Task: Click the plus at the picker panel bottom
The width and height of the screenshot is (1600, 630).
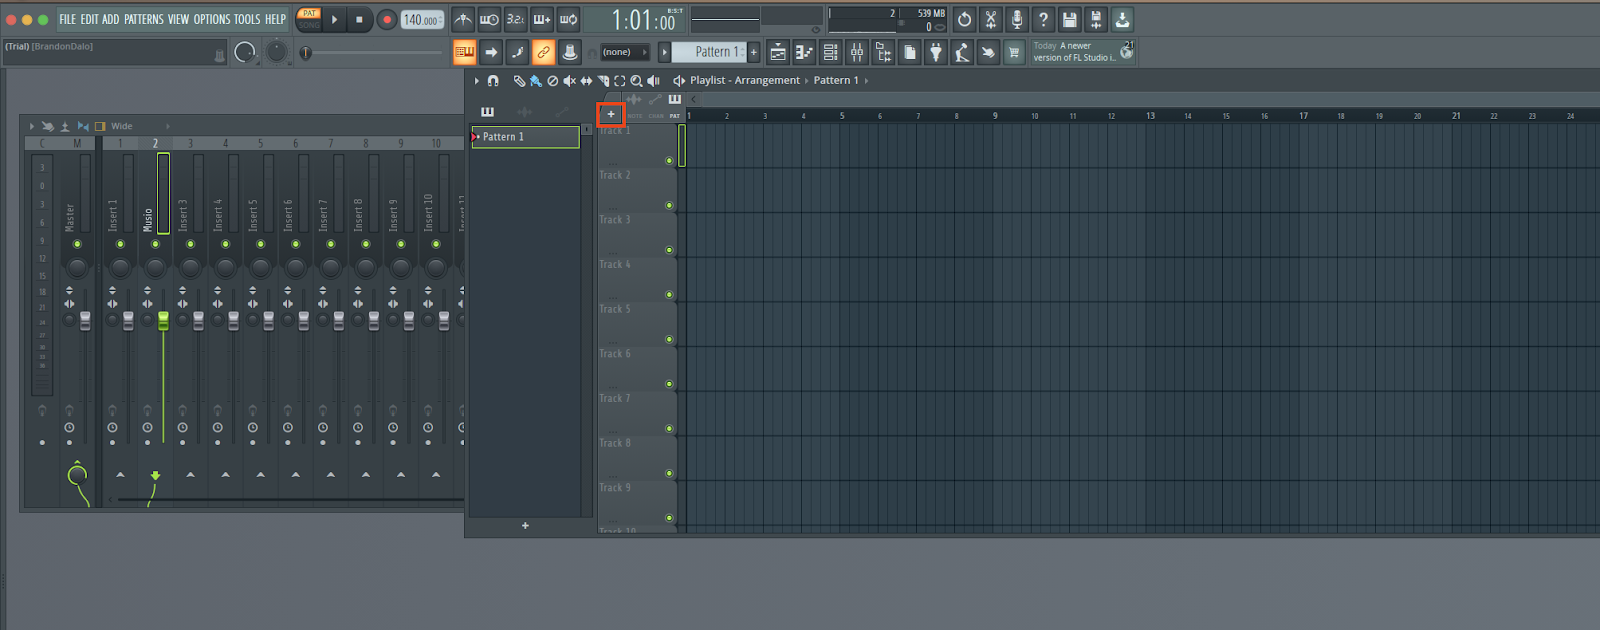Action: pyautogui.click(x=525, y=526)
